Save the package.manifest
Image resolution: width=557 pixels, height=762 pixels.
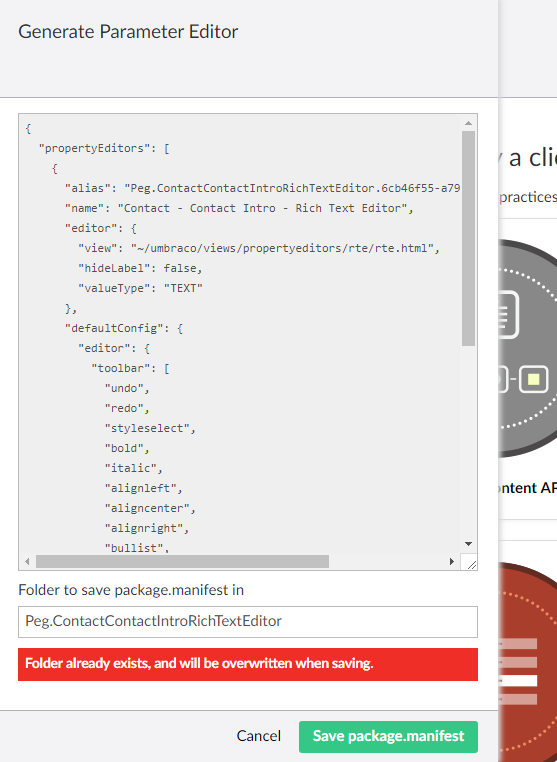[388, 736]
